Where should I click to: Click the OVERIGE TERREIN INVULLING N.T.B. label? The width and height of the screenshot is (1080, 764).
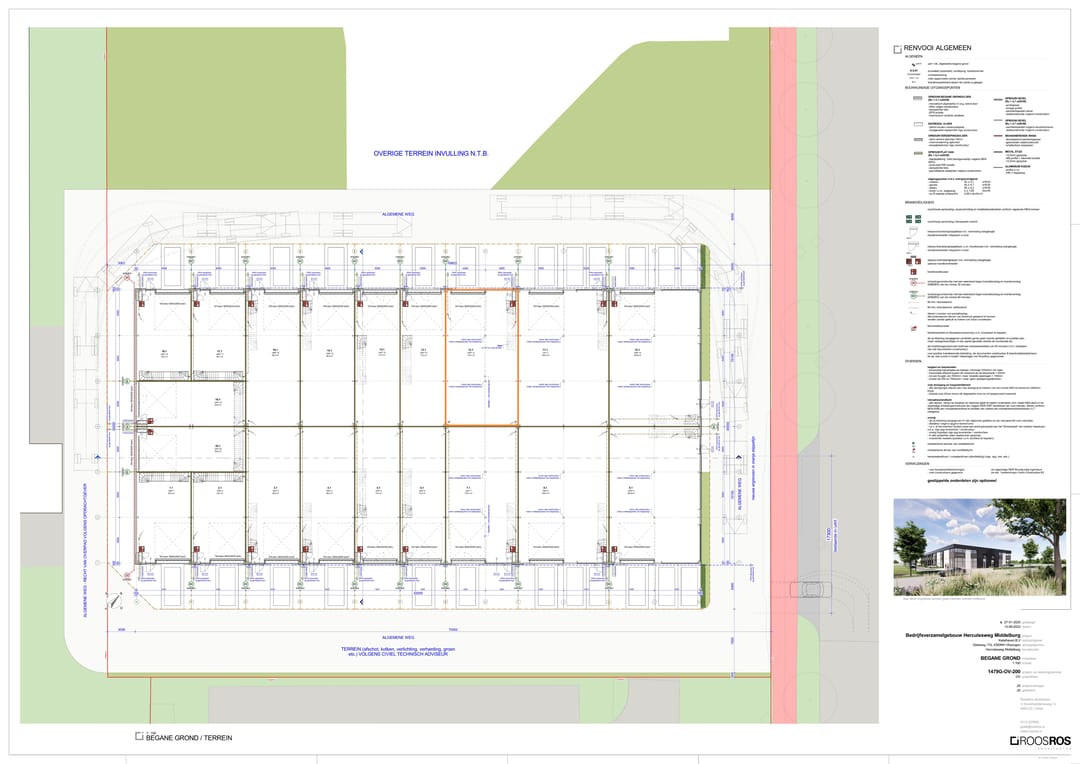pos(436,154)
